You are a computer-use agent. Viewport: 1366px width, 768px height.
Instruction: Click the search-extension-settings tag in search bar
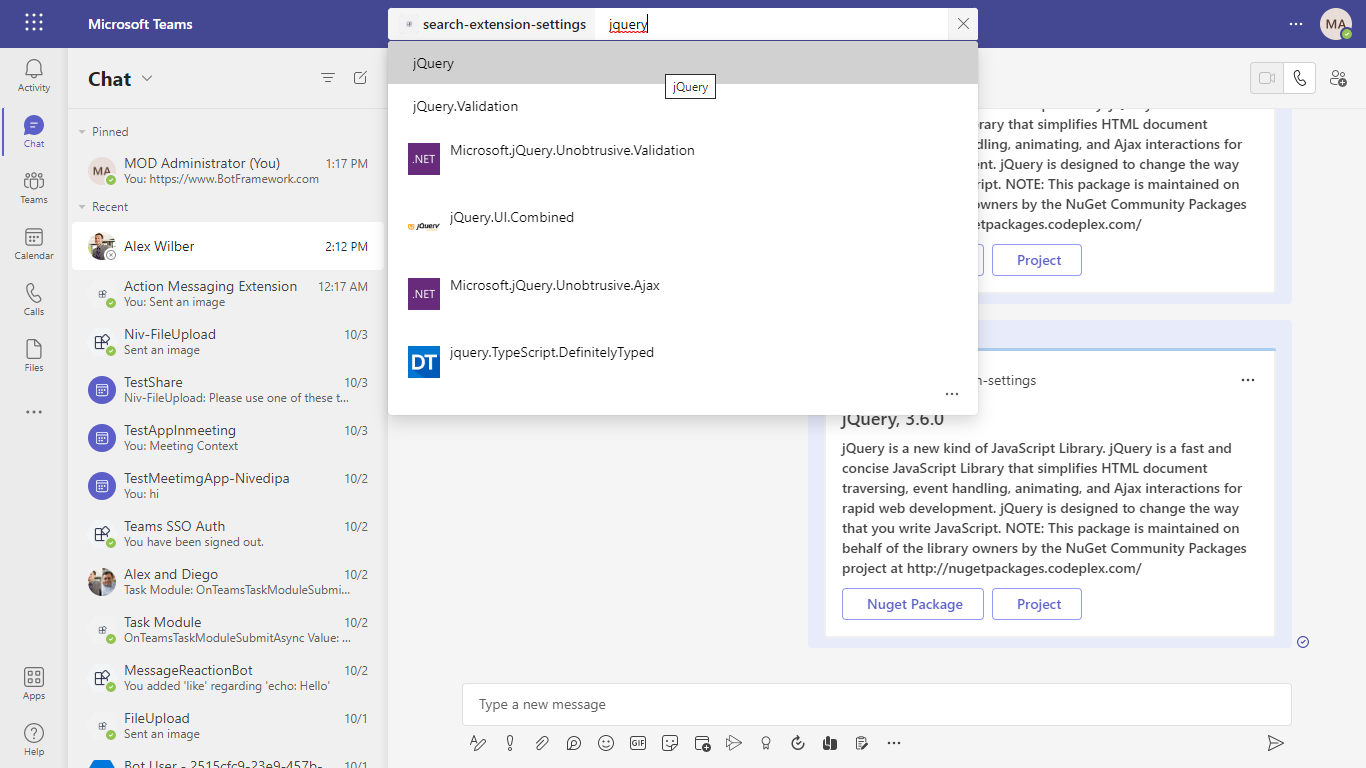494,24
